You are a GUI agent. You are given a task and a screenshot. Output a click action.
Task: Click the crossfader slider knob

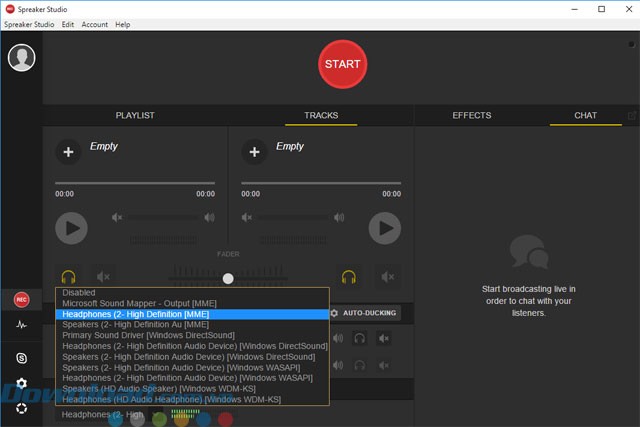[228, 278]
